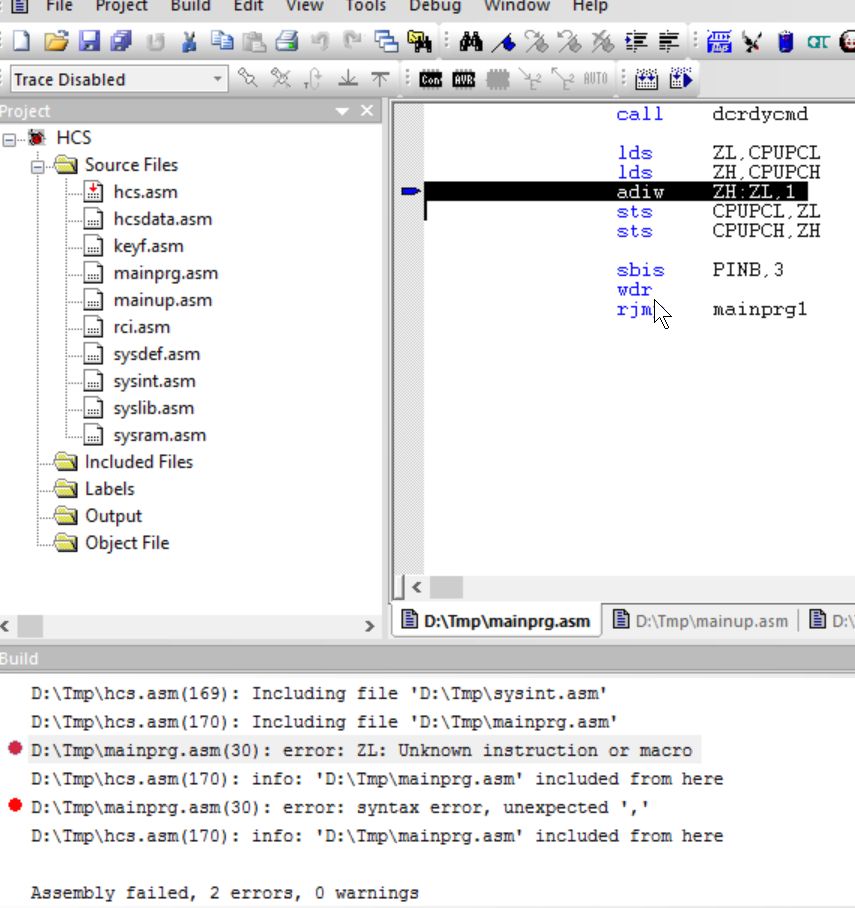Open the Find dialog with binoculars icon
The width and height of the screenshot is (855, 908).
point(472,42)
